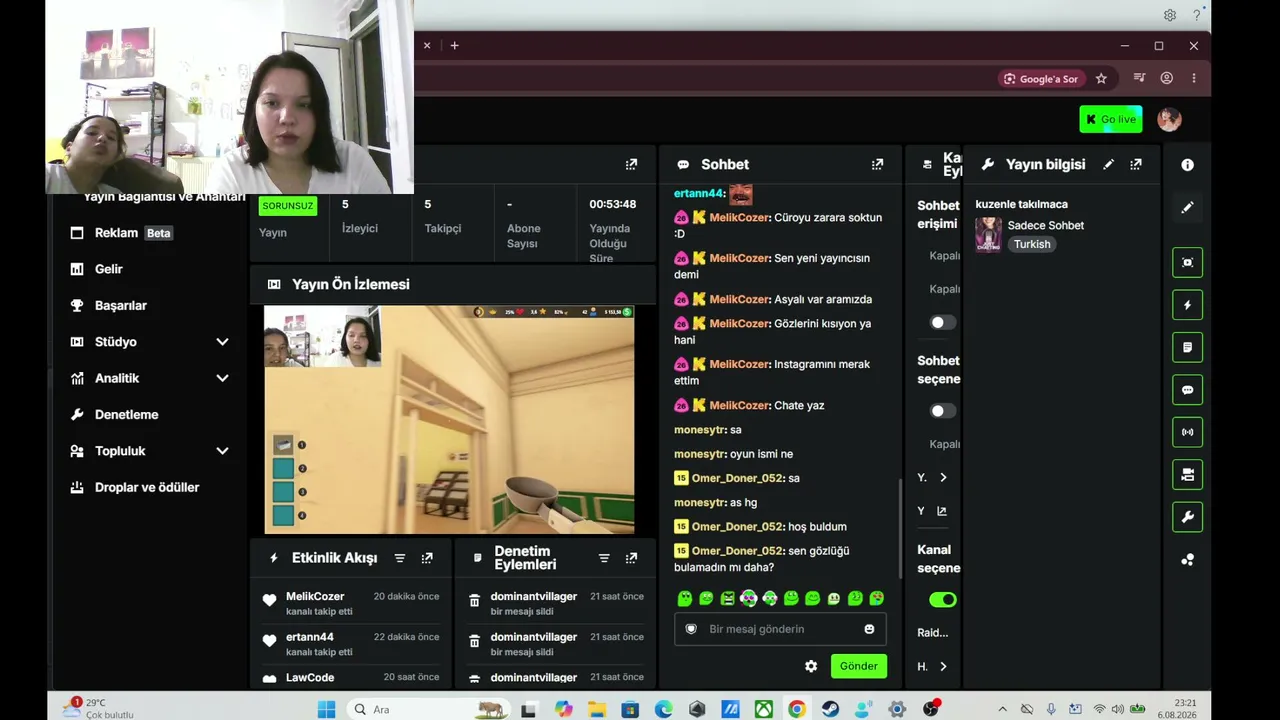
Task: Toggle the lightning bolt panel icon in right sidebar
Action: [x=1187, y=305]
